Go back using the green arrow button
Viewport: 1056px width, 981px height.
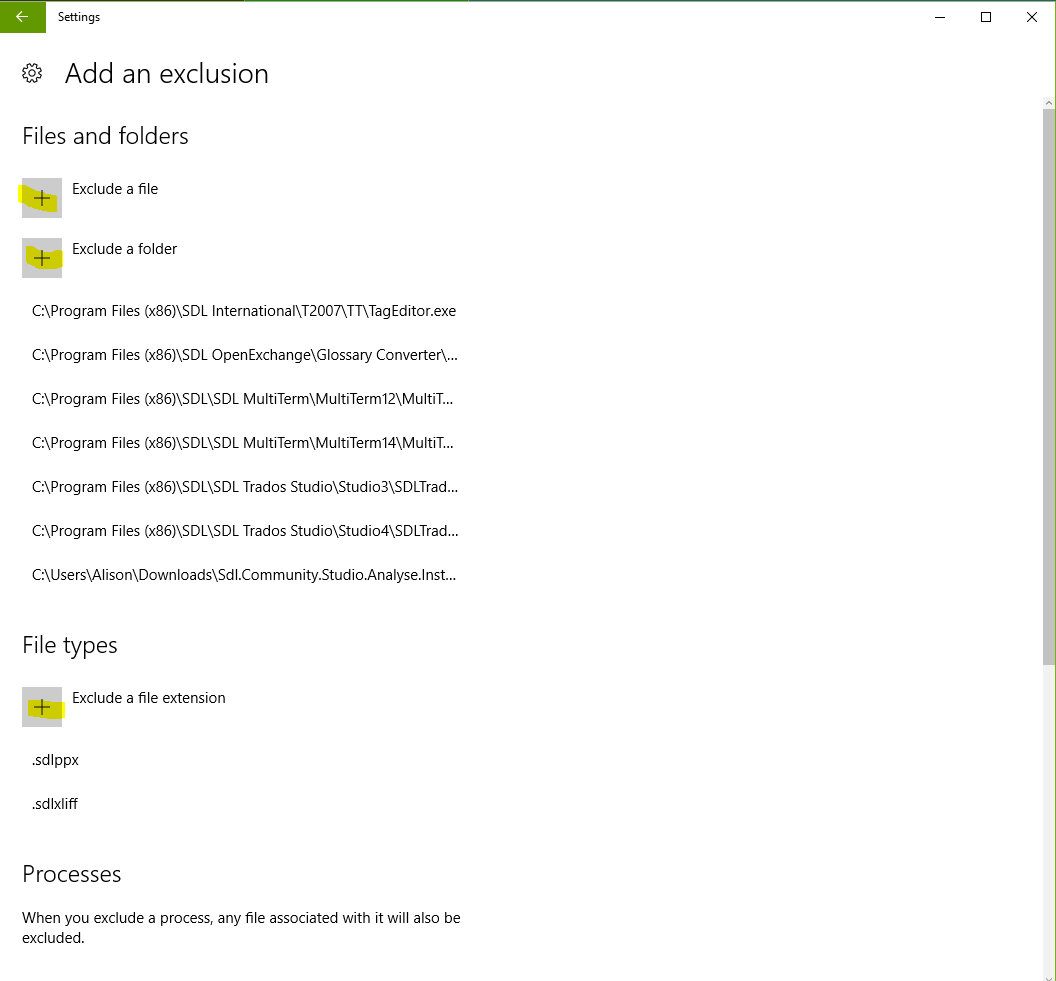23,17
